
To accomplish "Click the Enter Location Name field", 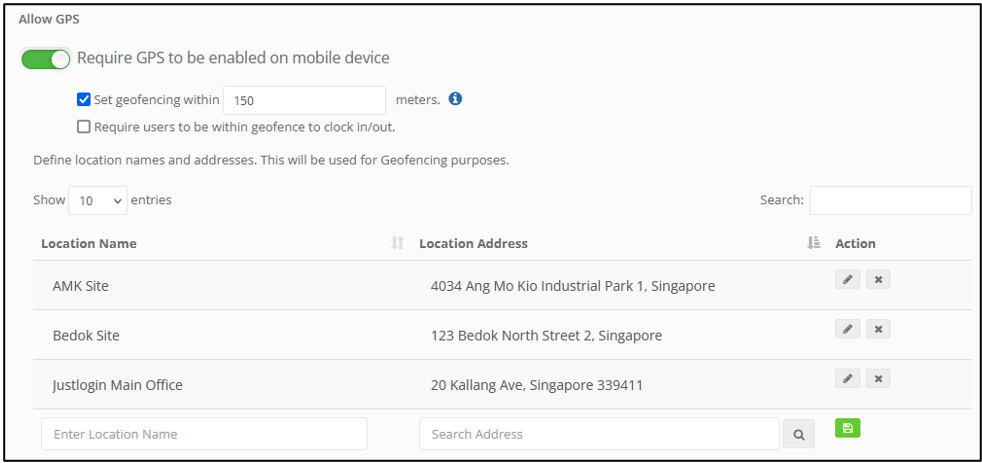I will 204,434.
